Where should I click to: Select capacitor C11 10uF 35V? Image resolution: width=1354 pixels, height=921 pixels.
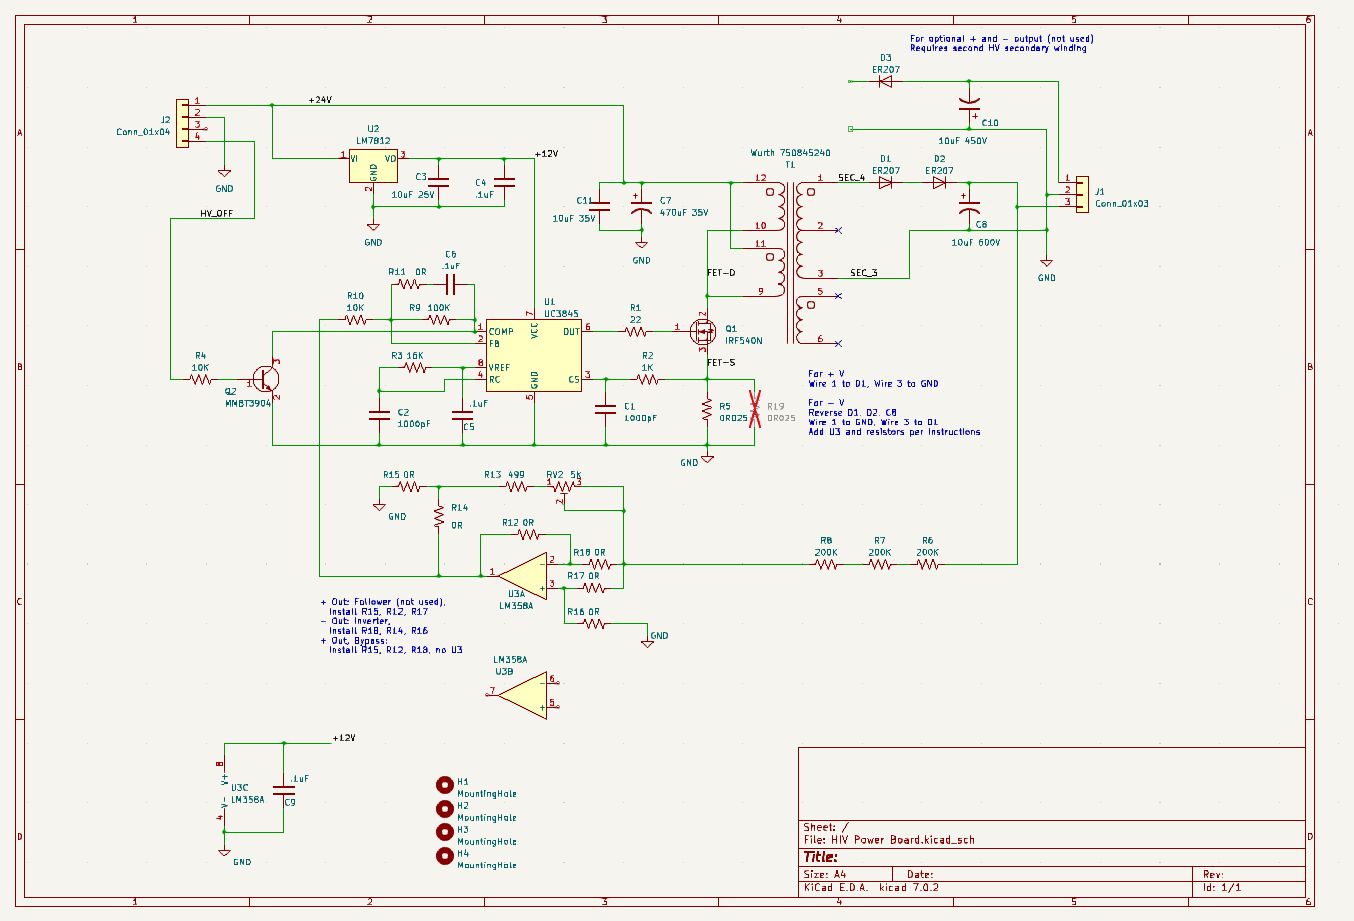coord(599,207)
